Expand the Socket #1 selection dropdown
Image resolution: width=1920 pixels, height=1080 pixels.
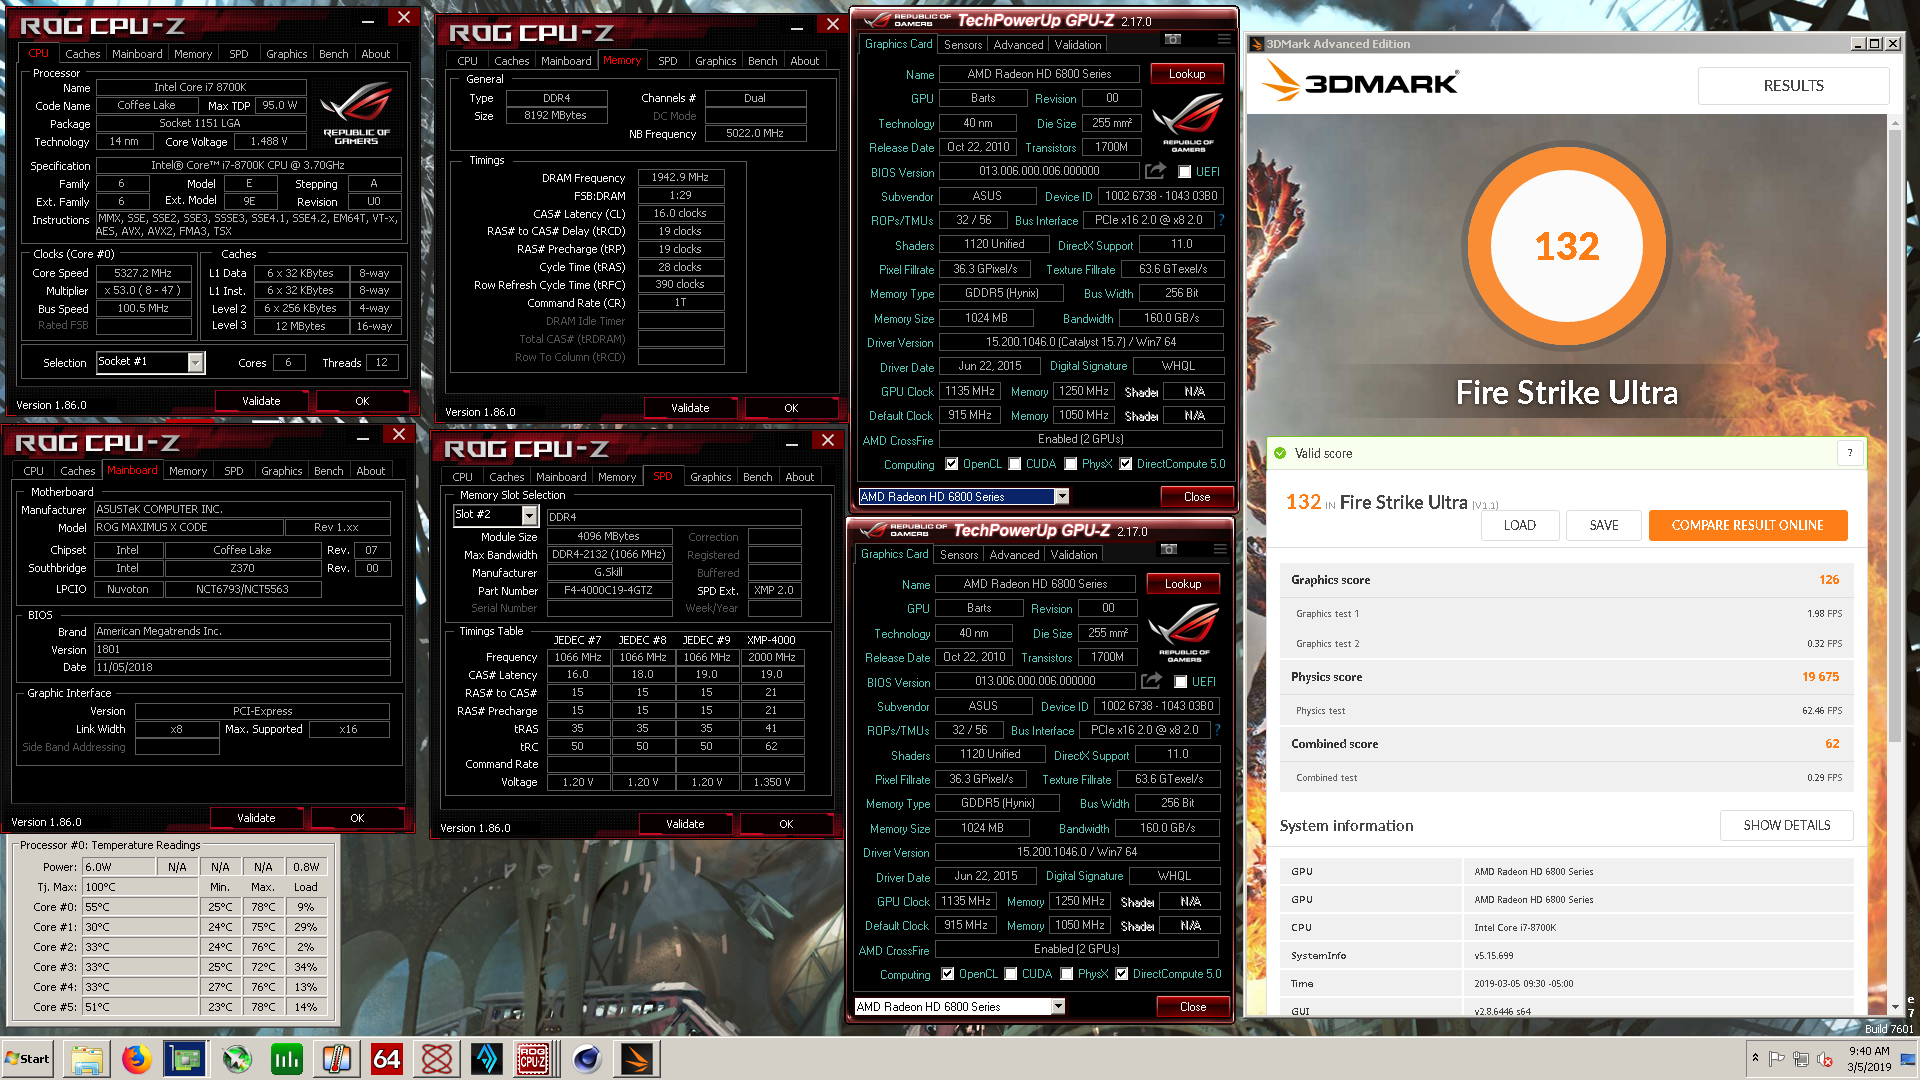[196, 362]
